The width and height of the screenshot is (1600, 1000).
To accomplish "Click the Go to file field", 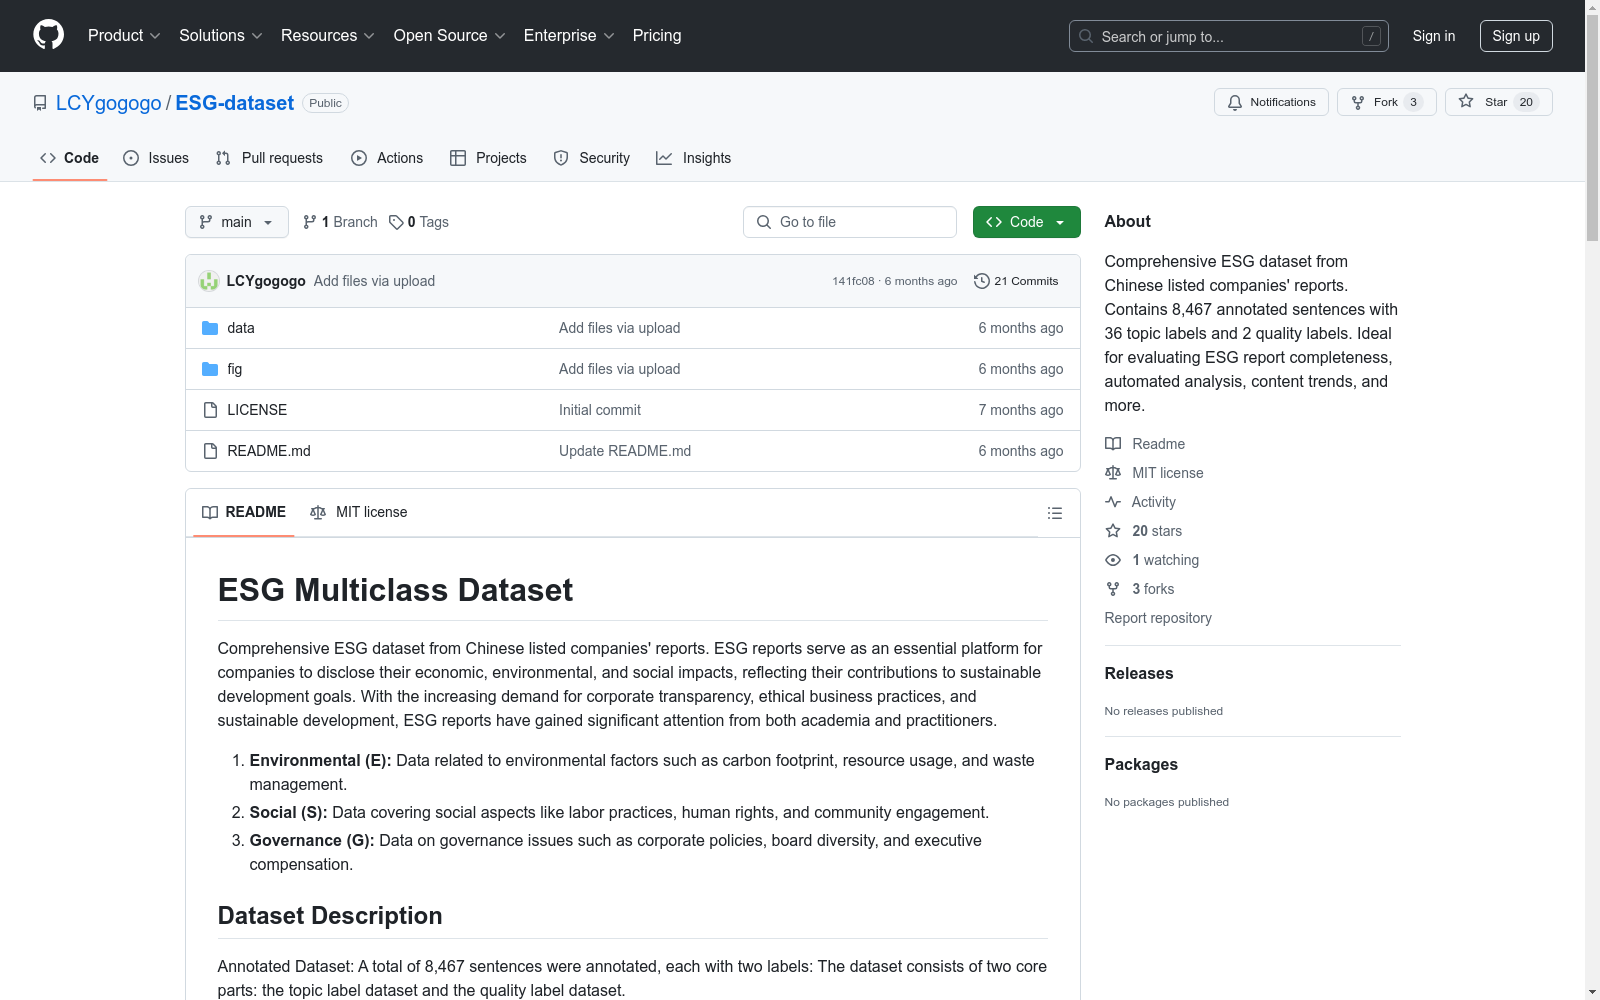I will click(x=850, y=222).
